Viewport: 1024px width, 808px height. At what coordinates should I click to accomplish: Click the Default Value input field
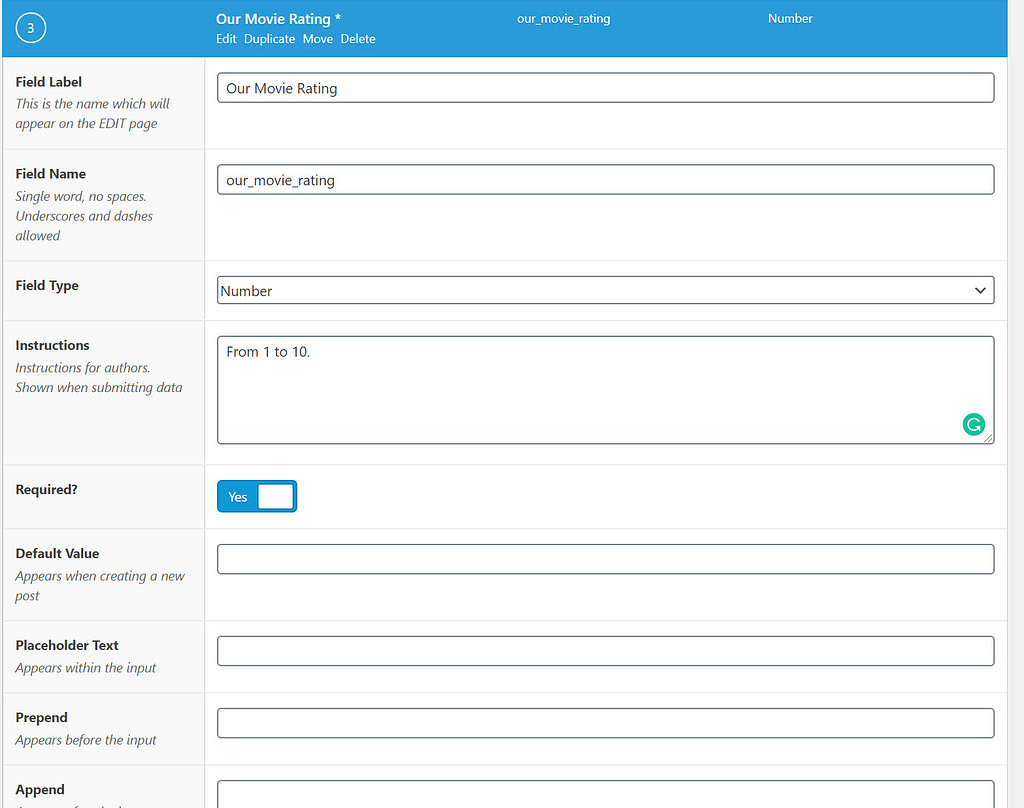(605, 558)
